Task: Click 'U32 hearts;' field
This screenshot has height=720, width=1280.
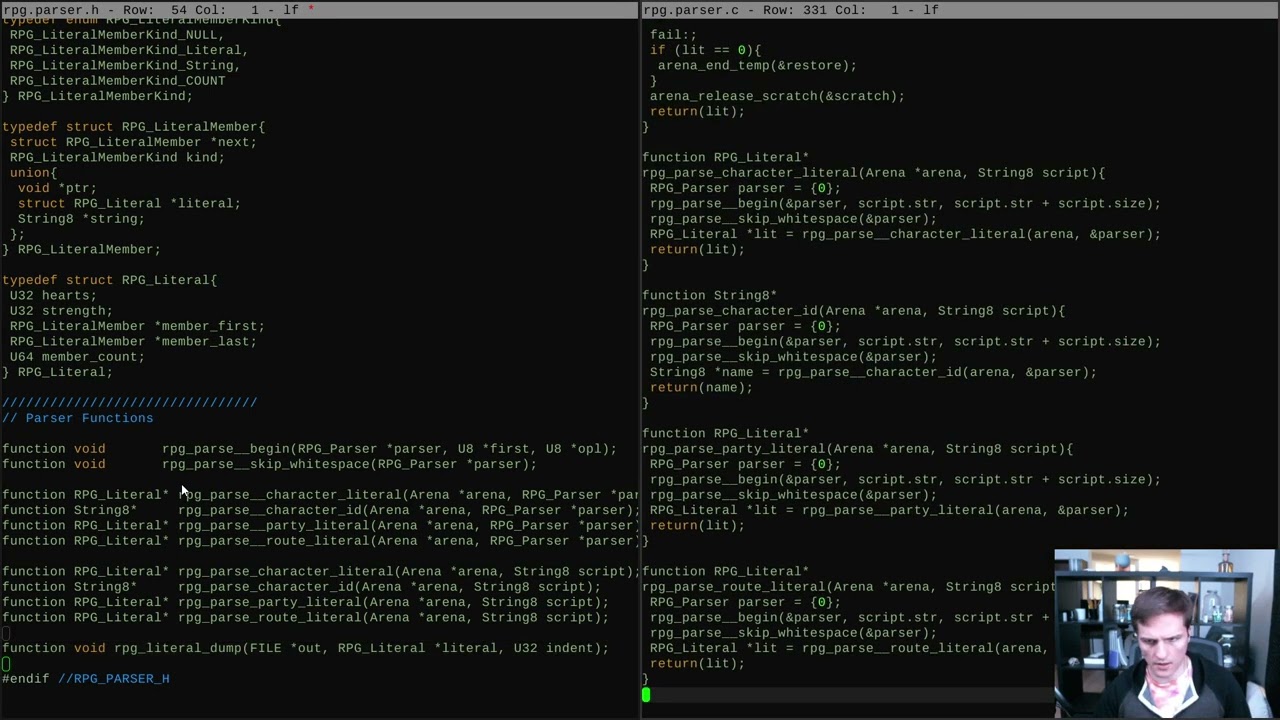Action: click(53, 295)
